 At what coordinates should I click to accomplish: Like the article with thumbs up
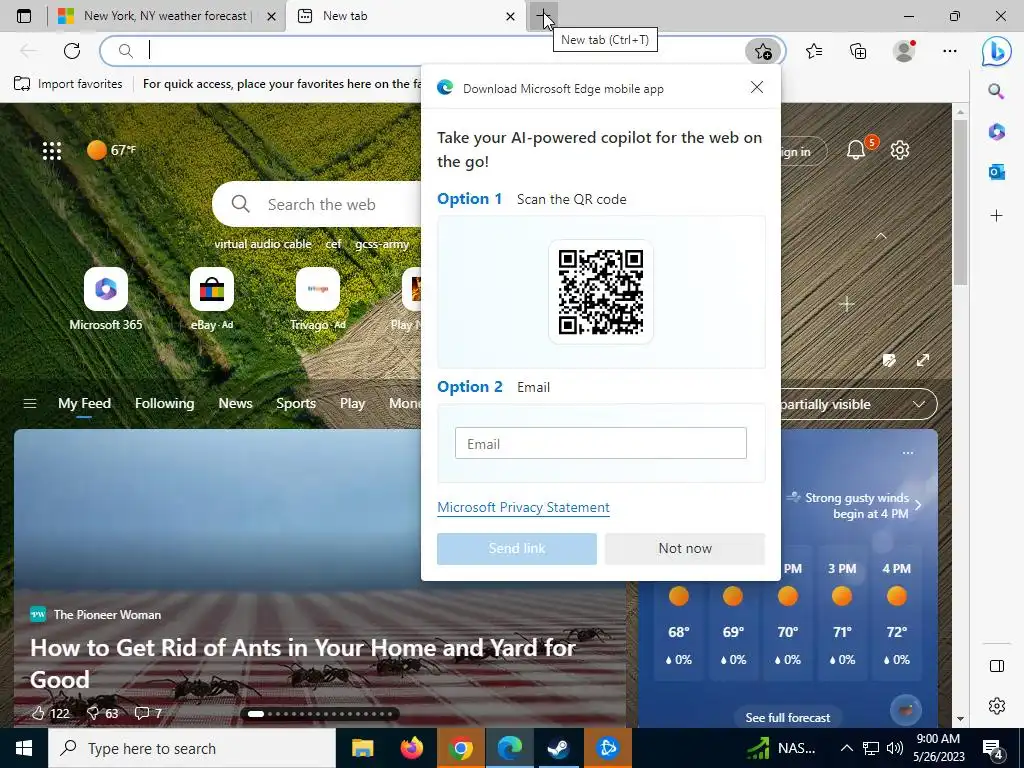point(39,713)
